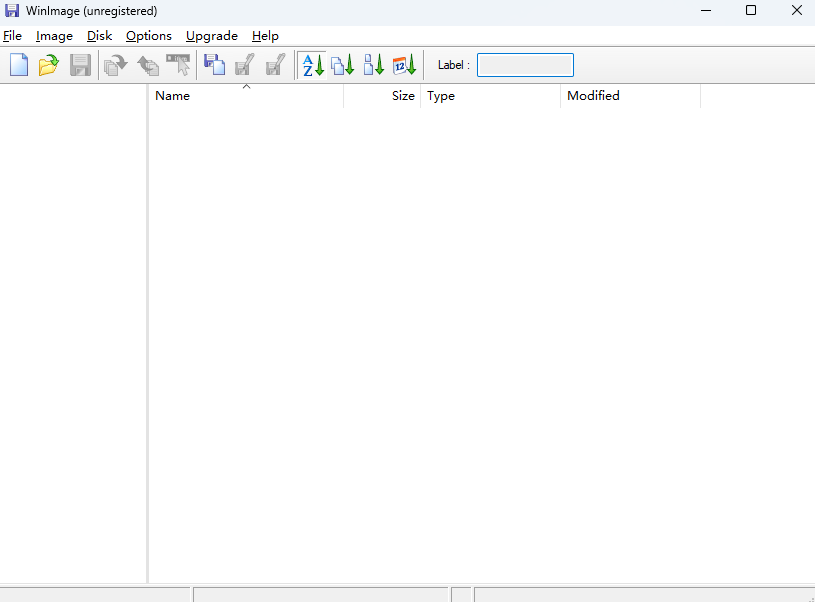Sort files by type
The height and width of the screenshot is (602, 815).
tap(342, 64)
